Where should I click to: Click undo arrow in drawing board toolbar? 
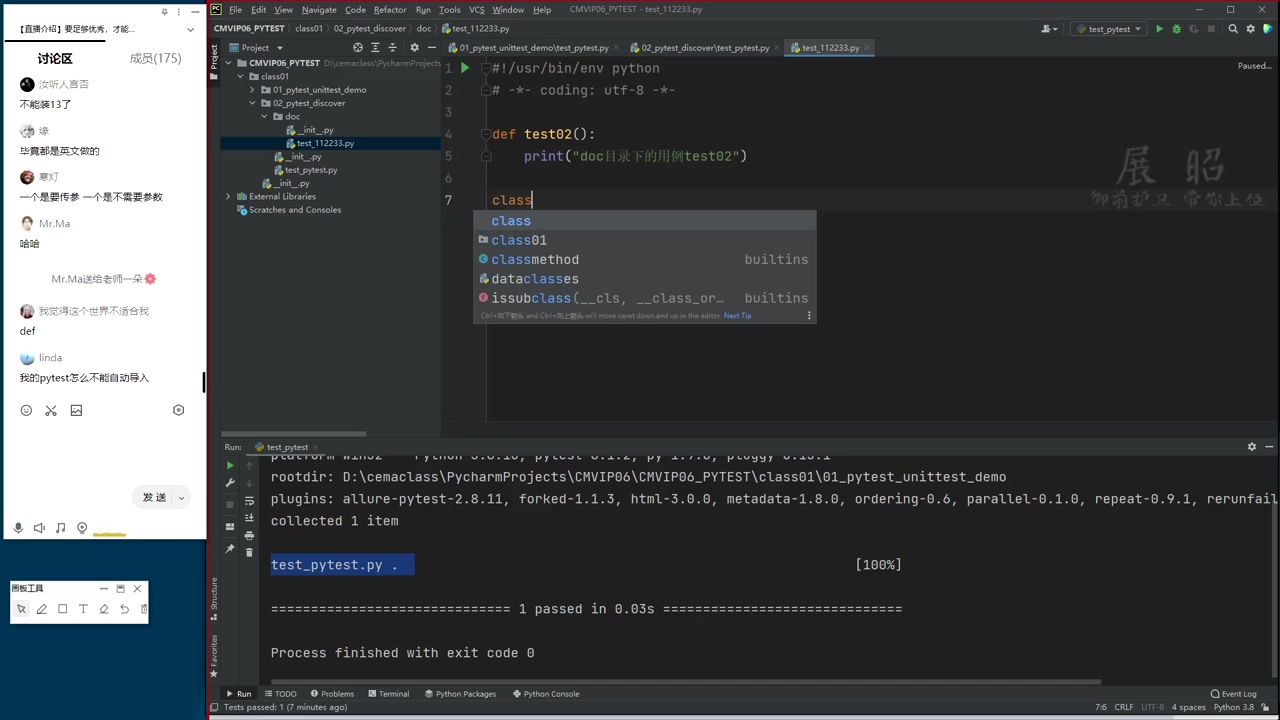124,609
